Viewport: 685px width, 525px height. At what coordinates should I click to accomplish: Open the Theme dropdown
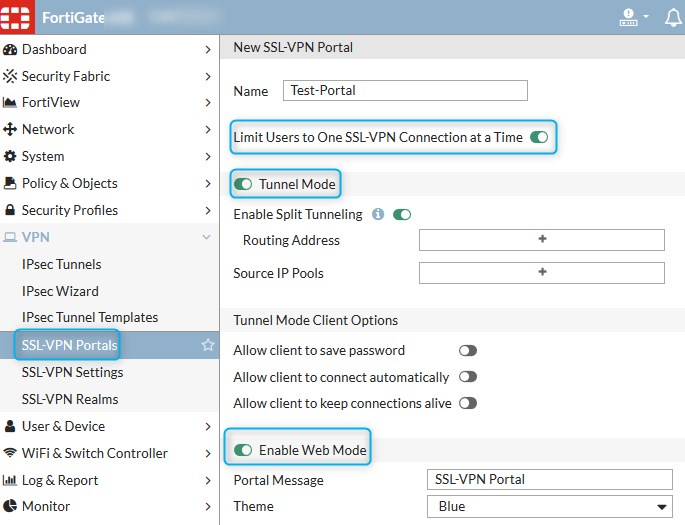pos(549,506)
